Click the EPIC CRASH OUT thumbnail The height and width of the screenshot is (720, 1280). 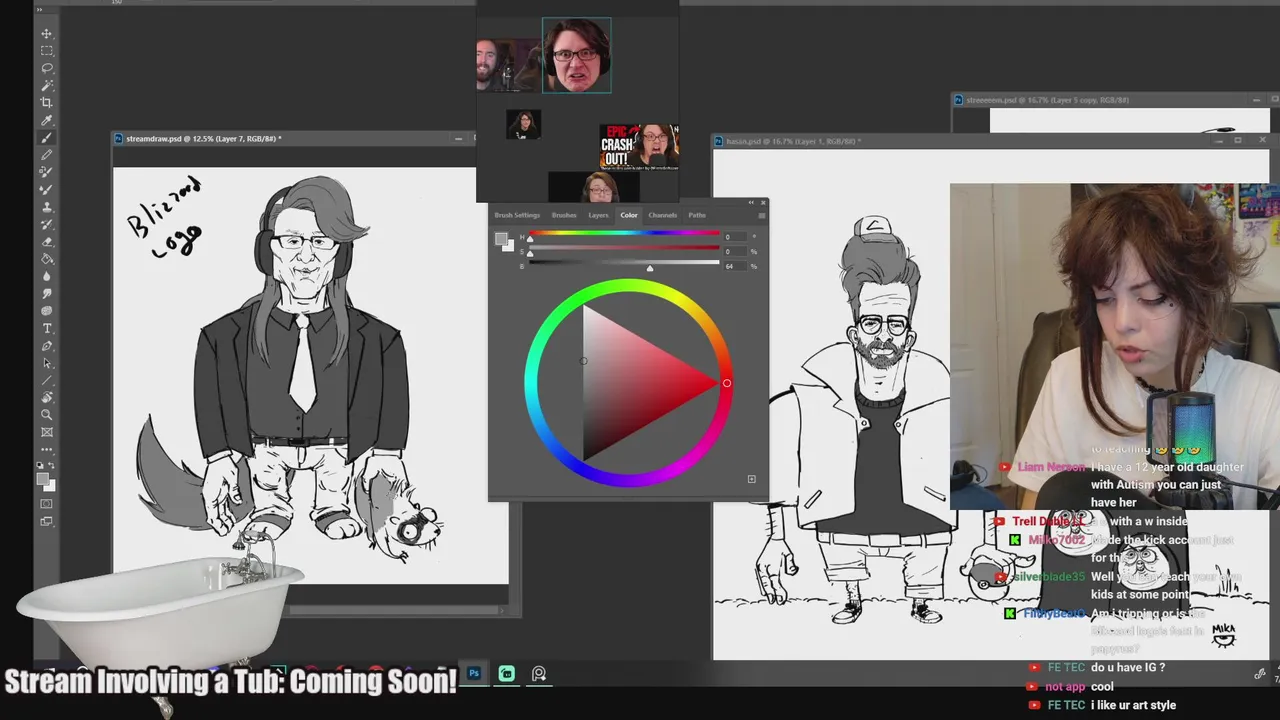coord(640,147)
